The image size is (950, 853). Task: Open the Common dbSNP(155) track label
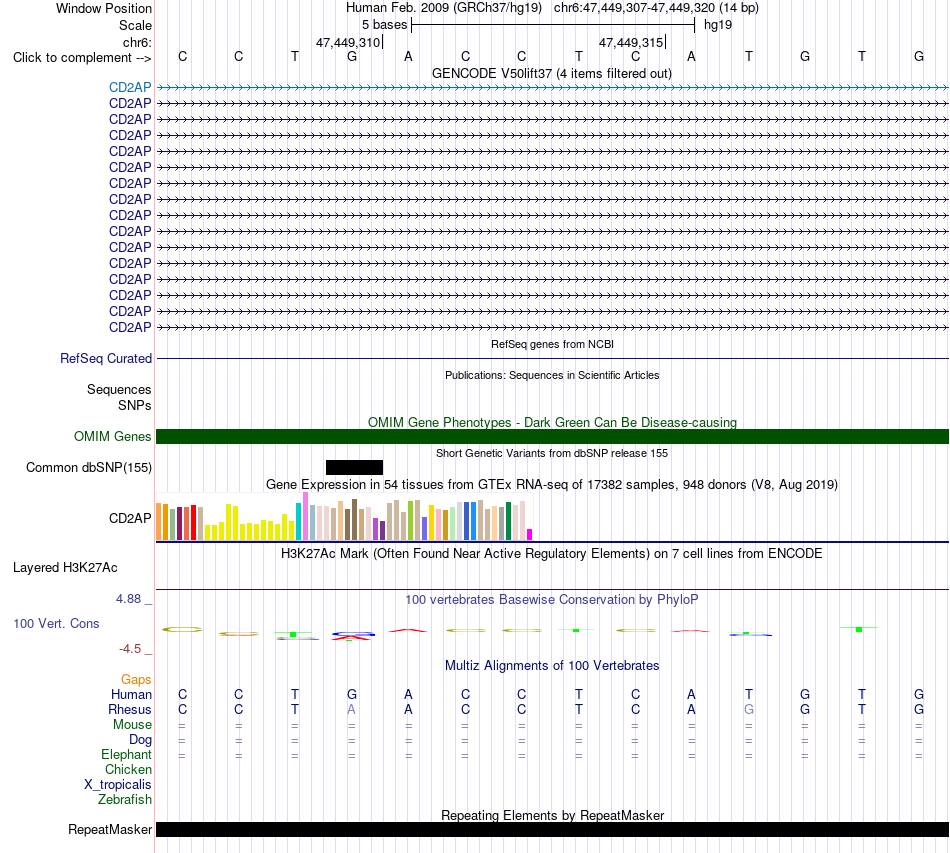[88, 468]
